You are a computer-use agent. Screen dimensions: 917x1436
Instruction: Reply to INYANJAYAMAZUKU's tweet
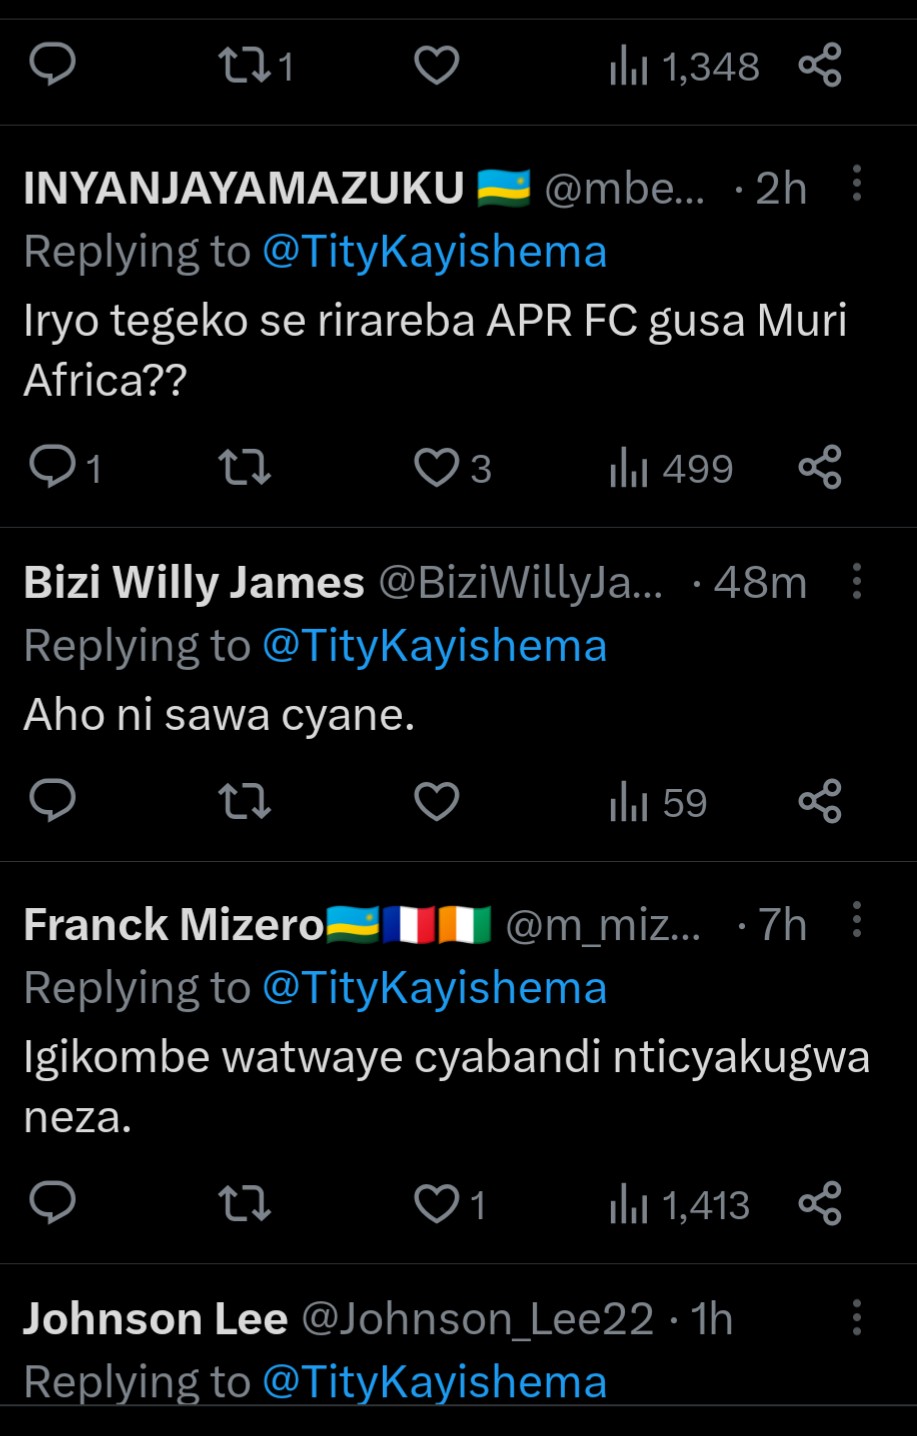click(52, 467)
